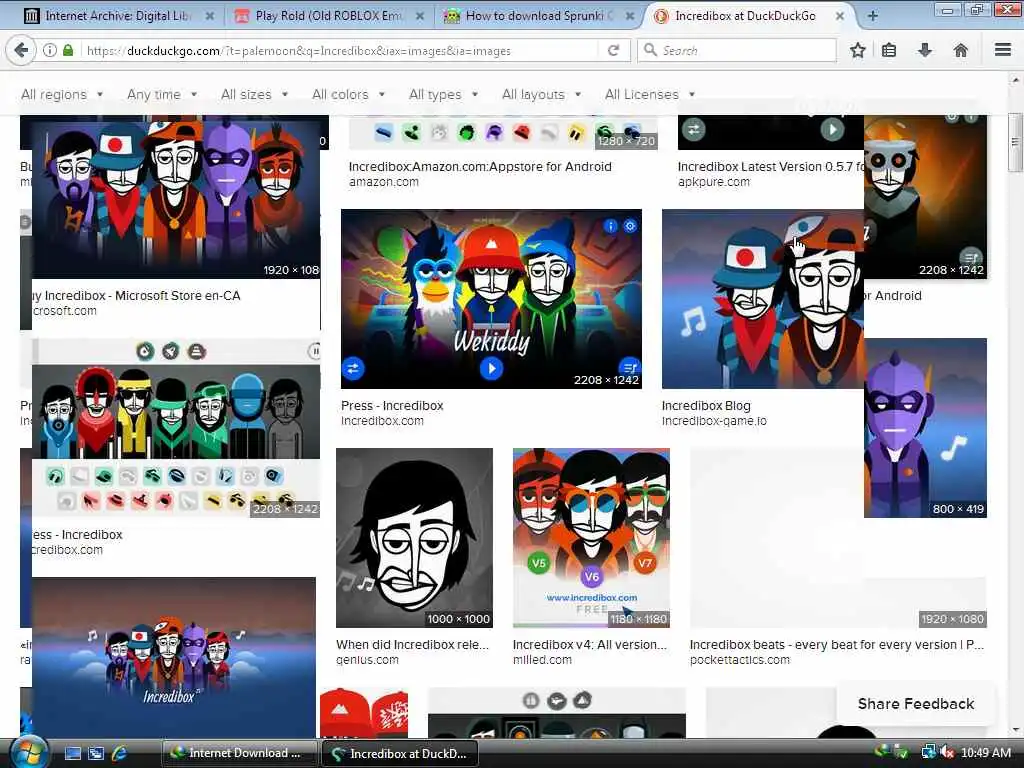Open amazon.com source link
Screen dimensions: 1024x768
tap(384, 182)
